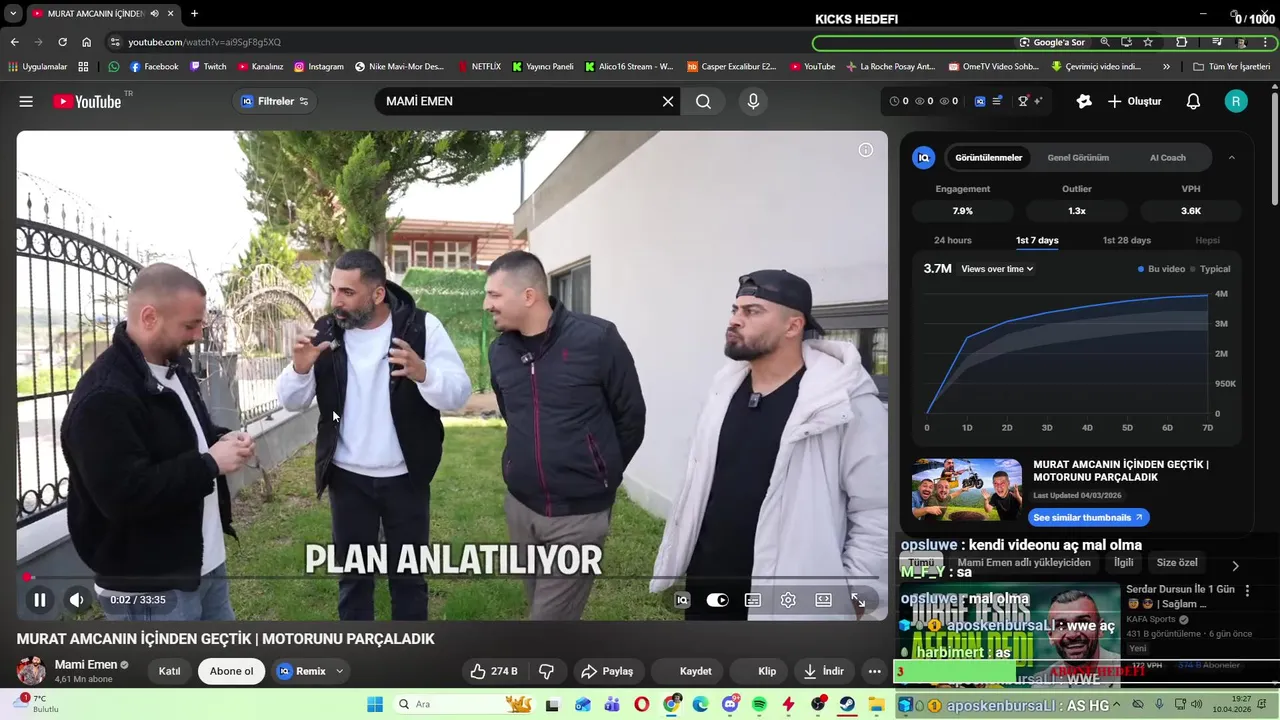Image resolution: width=1280 pixels, height=720 pixels.
Task: Open vidIQ Filtreler panel
Action: pyautogui.click(x=275, y=101)
